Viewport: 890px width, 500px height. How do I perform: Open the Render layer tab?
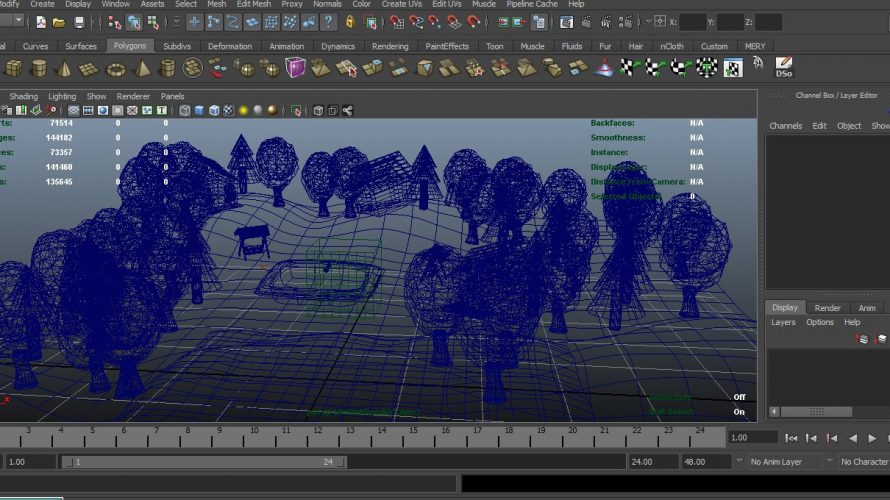pos(827,308)
